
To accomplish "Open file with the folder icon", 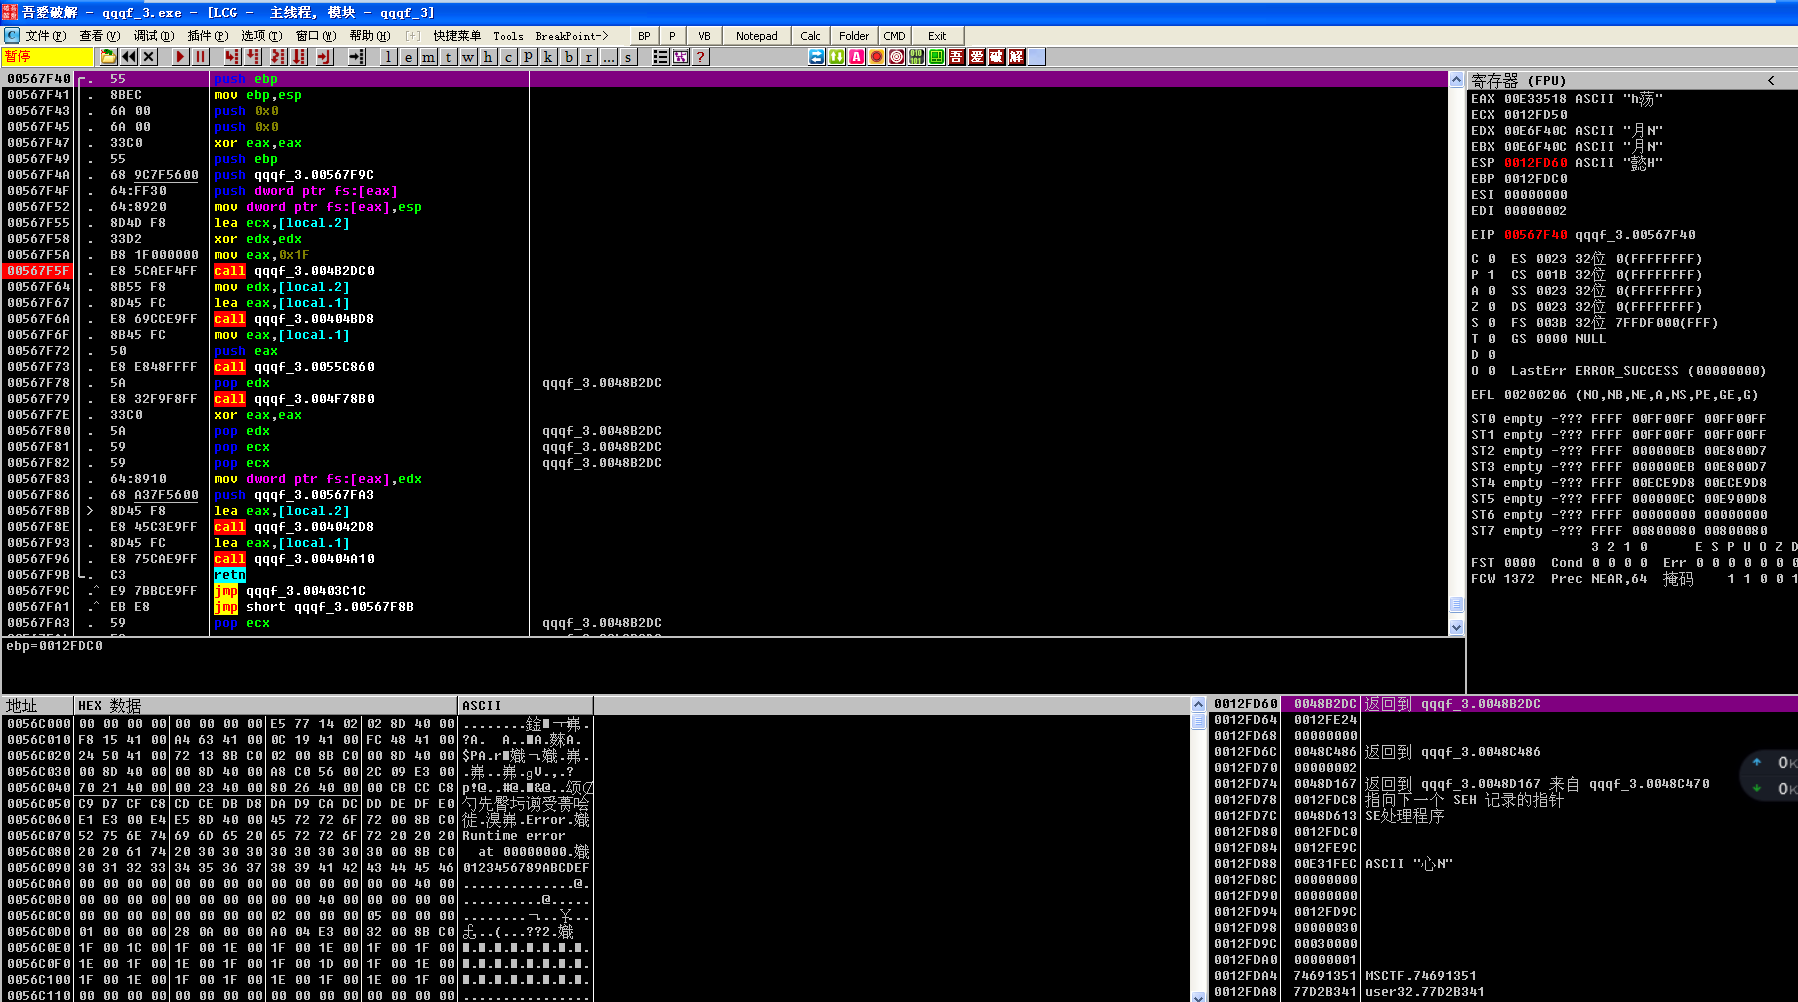I will pos(108,57).
